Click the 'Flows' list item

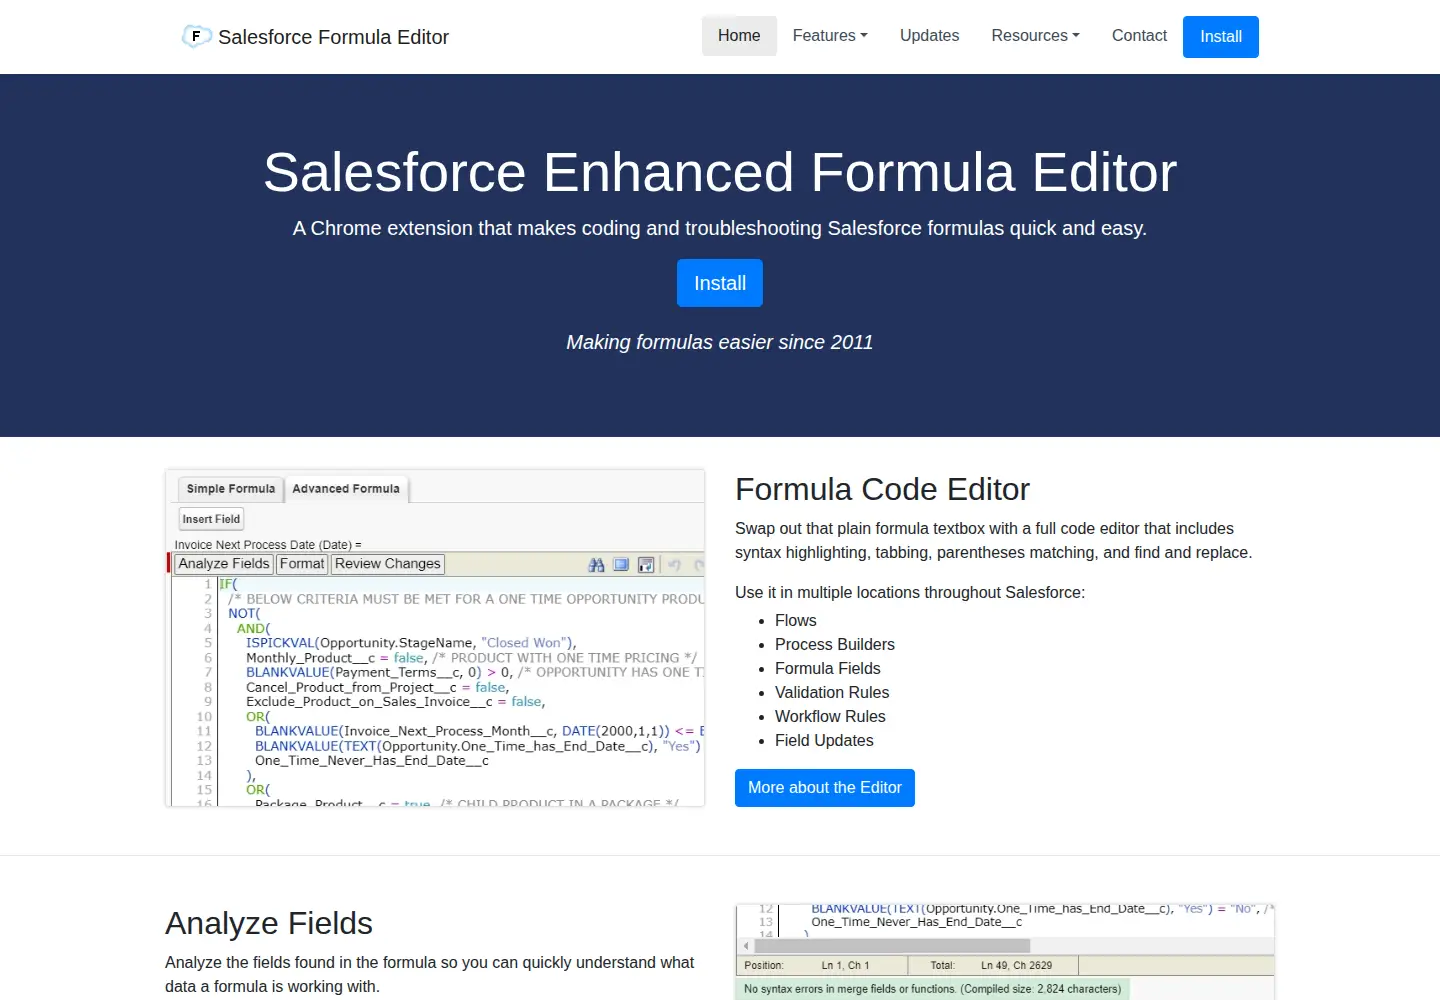(x=796, y=621)
